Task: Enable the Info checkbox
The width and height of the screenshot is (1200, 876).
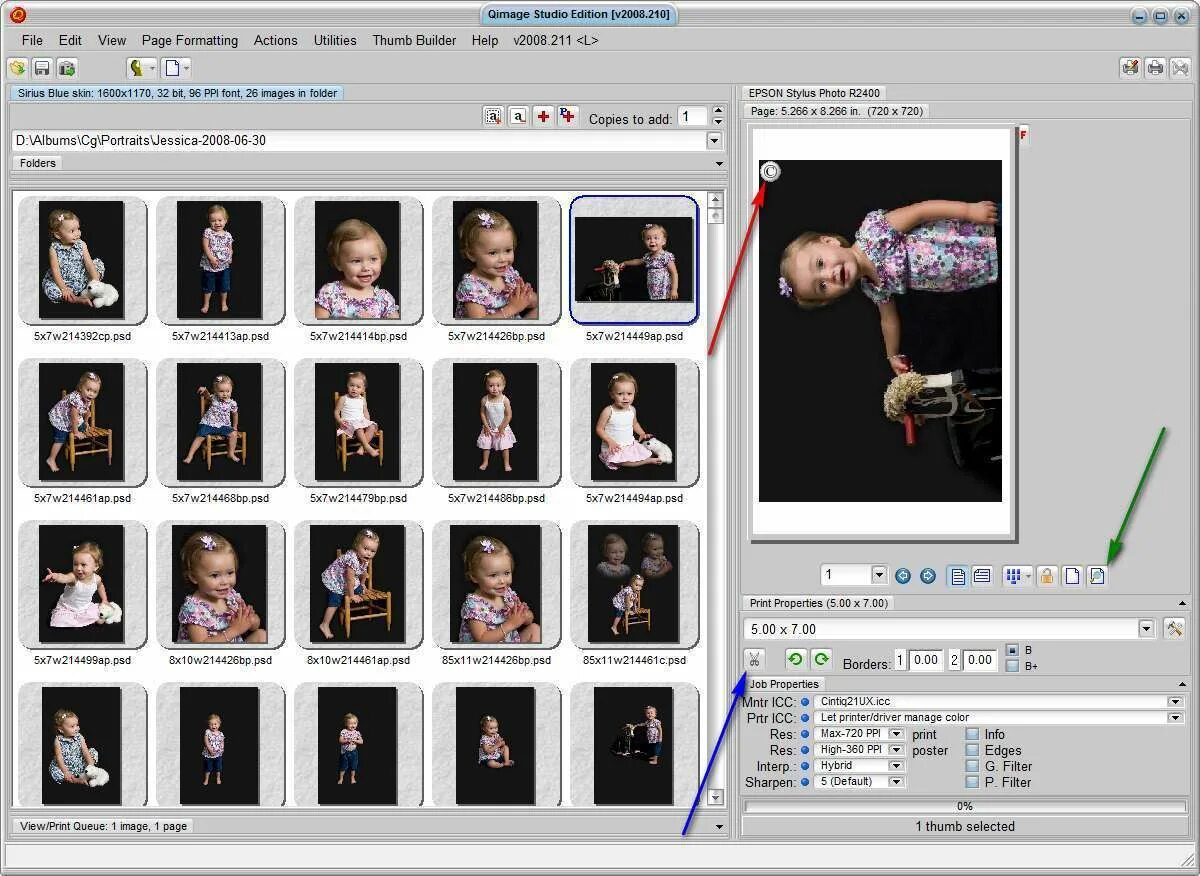Action: 972,734
